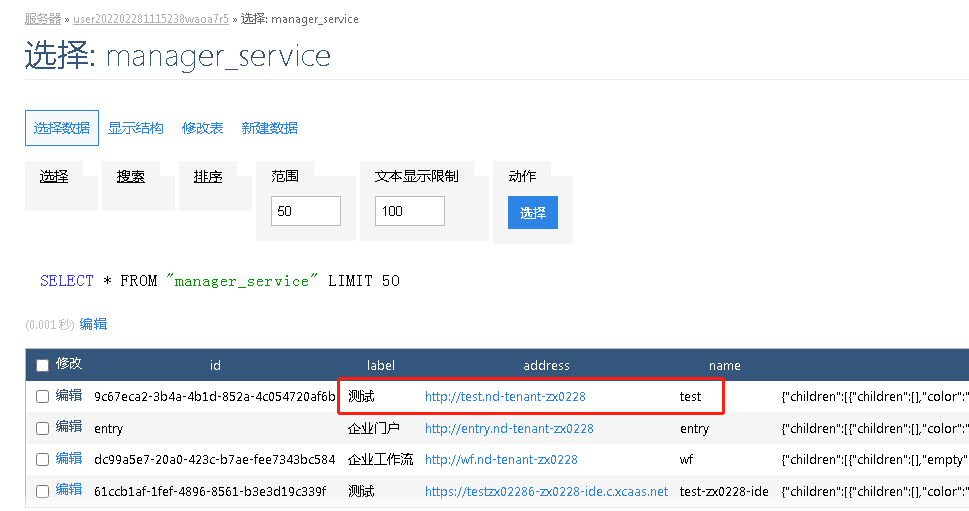969x511 pixels.
Task: Tick the checkbox for row 9c67eca2
Action: pyautogui.click(x=42, y=396)
